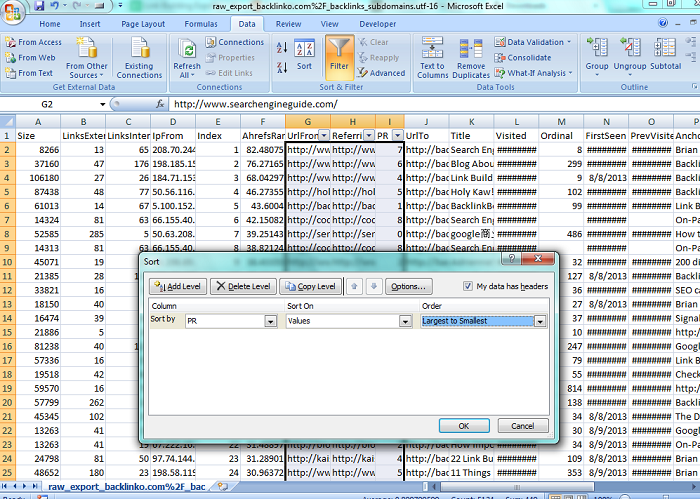Viewport: 700px width, 499px height.
Task: Switch to Developer ribbon tab
Action: 378,24
